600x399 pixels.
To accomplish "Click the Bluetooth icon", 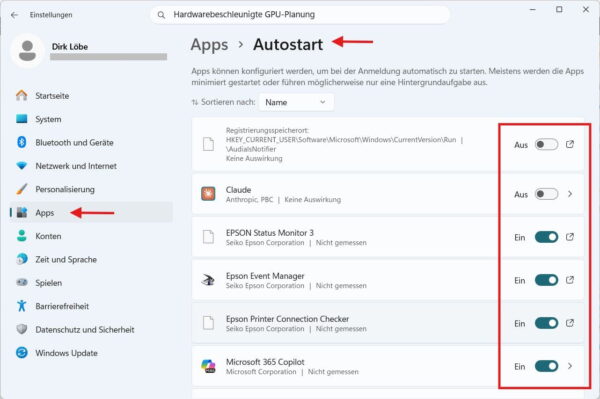I will pos(22,142).
